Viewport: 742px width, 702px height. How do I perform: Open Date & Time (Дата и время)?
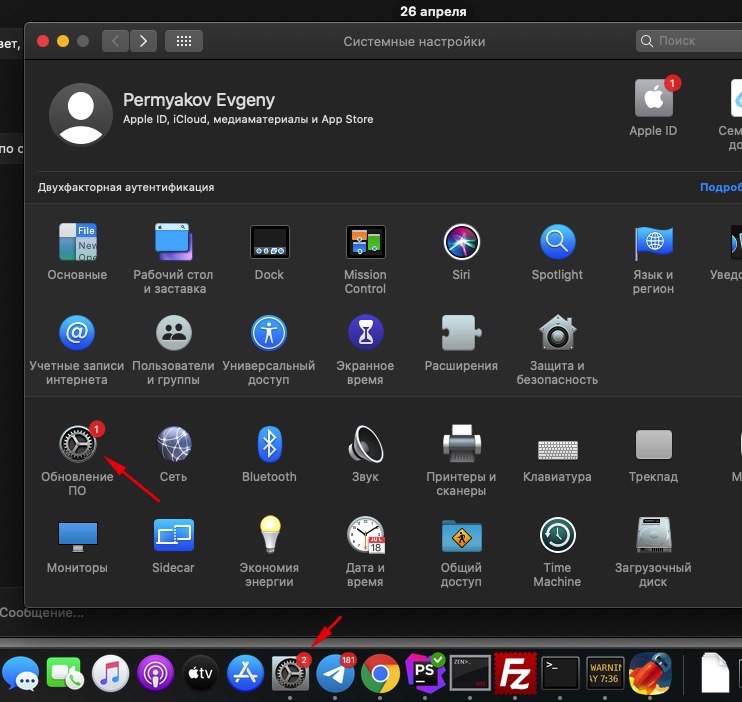tap(365, 536)
